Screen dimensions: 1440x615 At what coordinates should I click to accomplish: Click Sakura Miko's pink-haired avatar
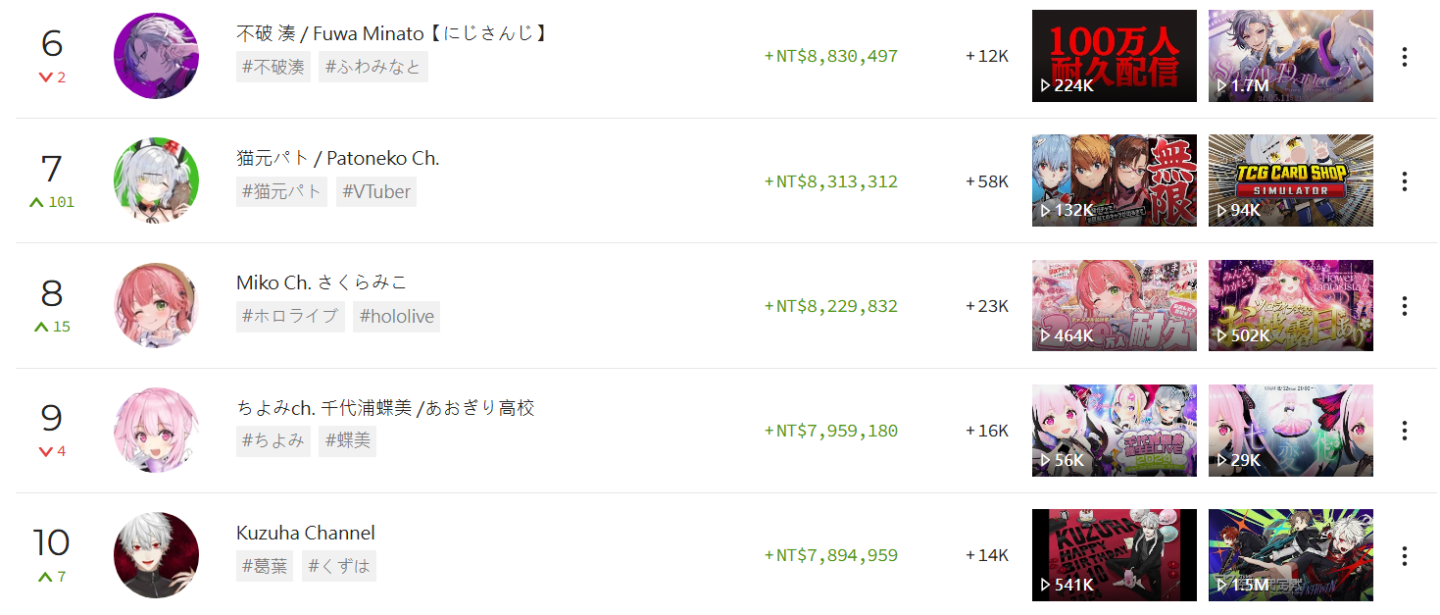(x=156, y=306)
